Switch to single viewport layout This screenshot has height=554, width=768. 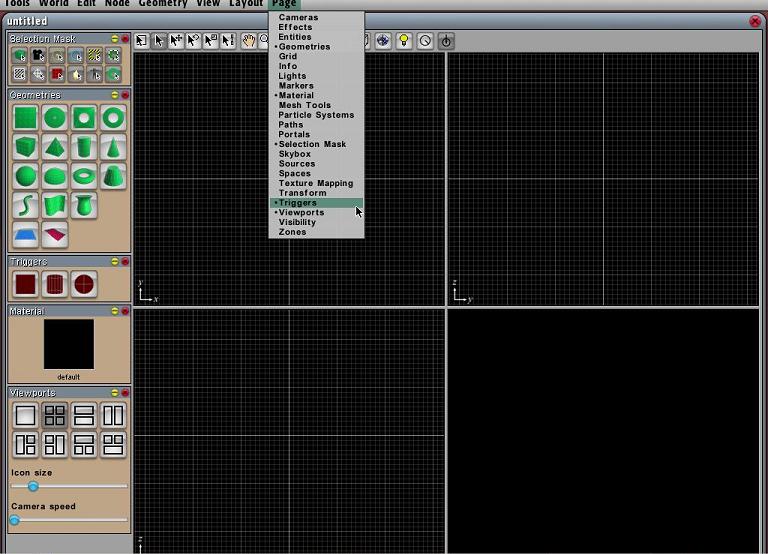26,416
